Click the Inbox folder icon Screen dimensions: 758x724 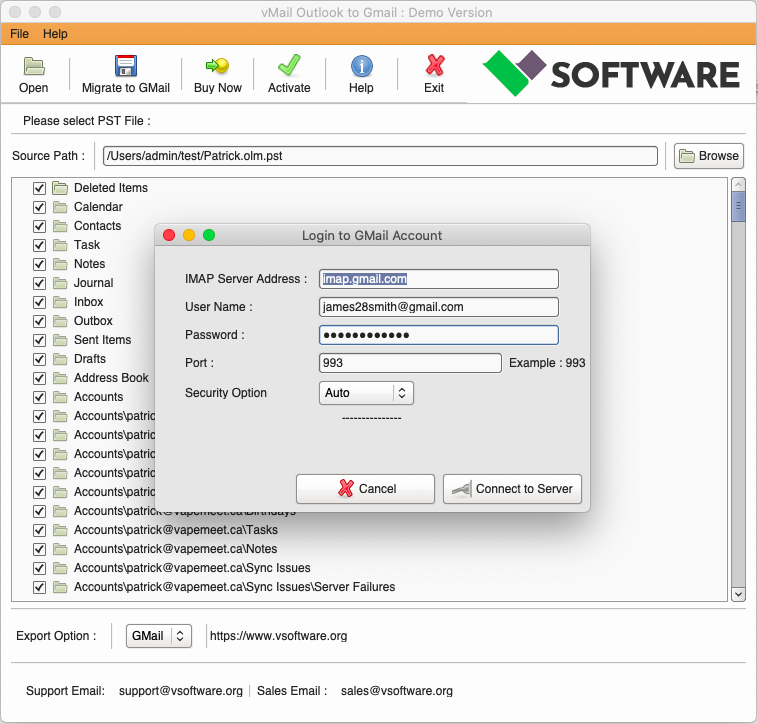(60, 302)
